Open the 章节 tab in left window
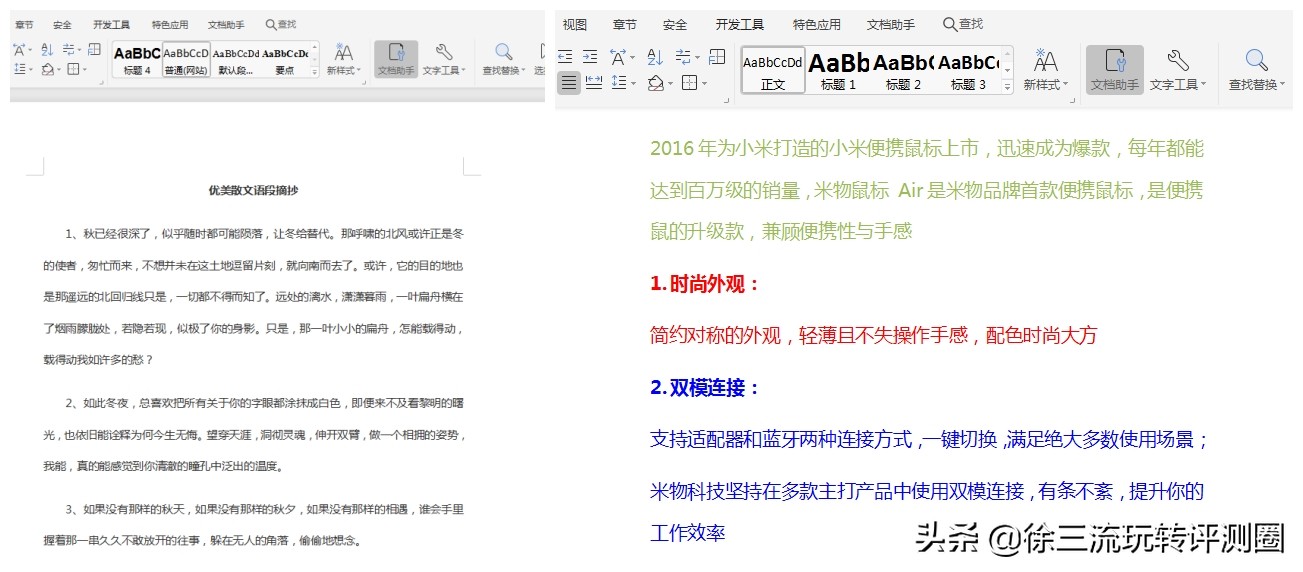Image resolution: width=1303 pixels, height=572 pixels. pyautogui.click(x=24, y=25)
